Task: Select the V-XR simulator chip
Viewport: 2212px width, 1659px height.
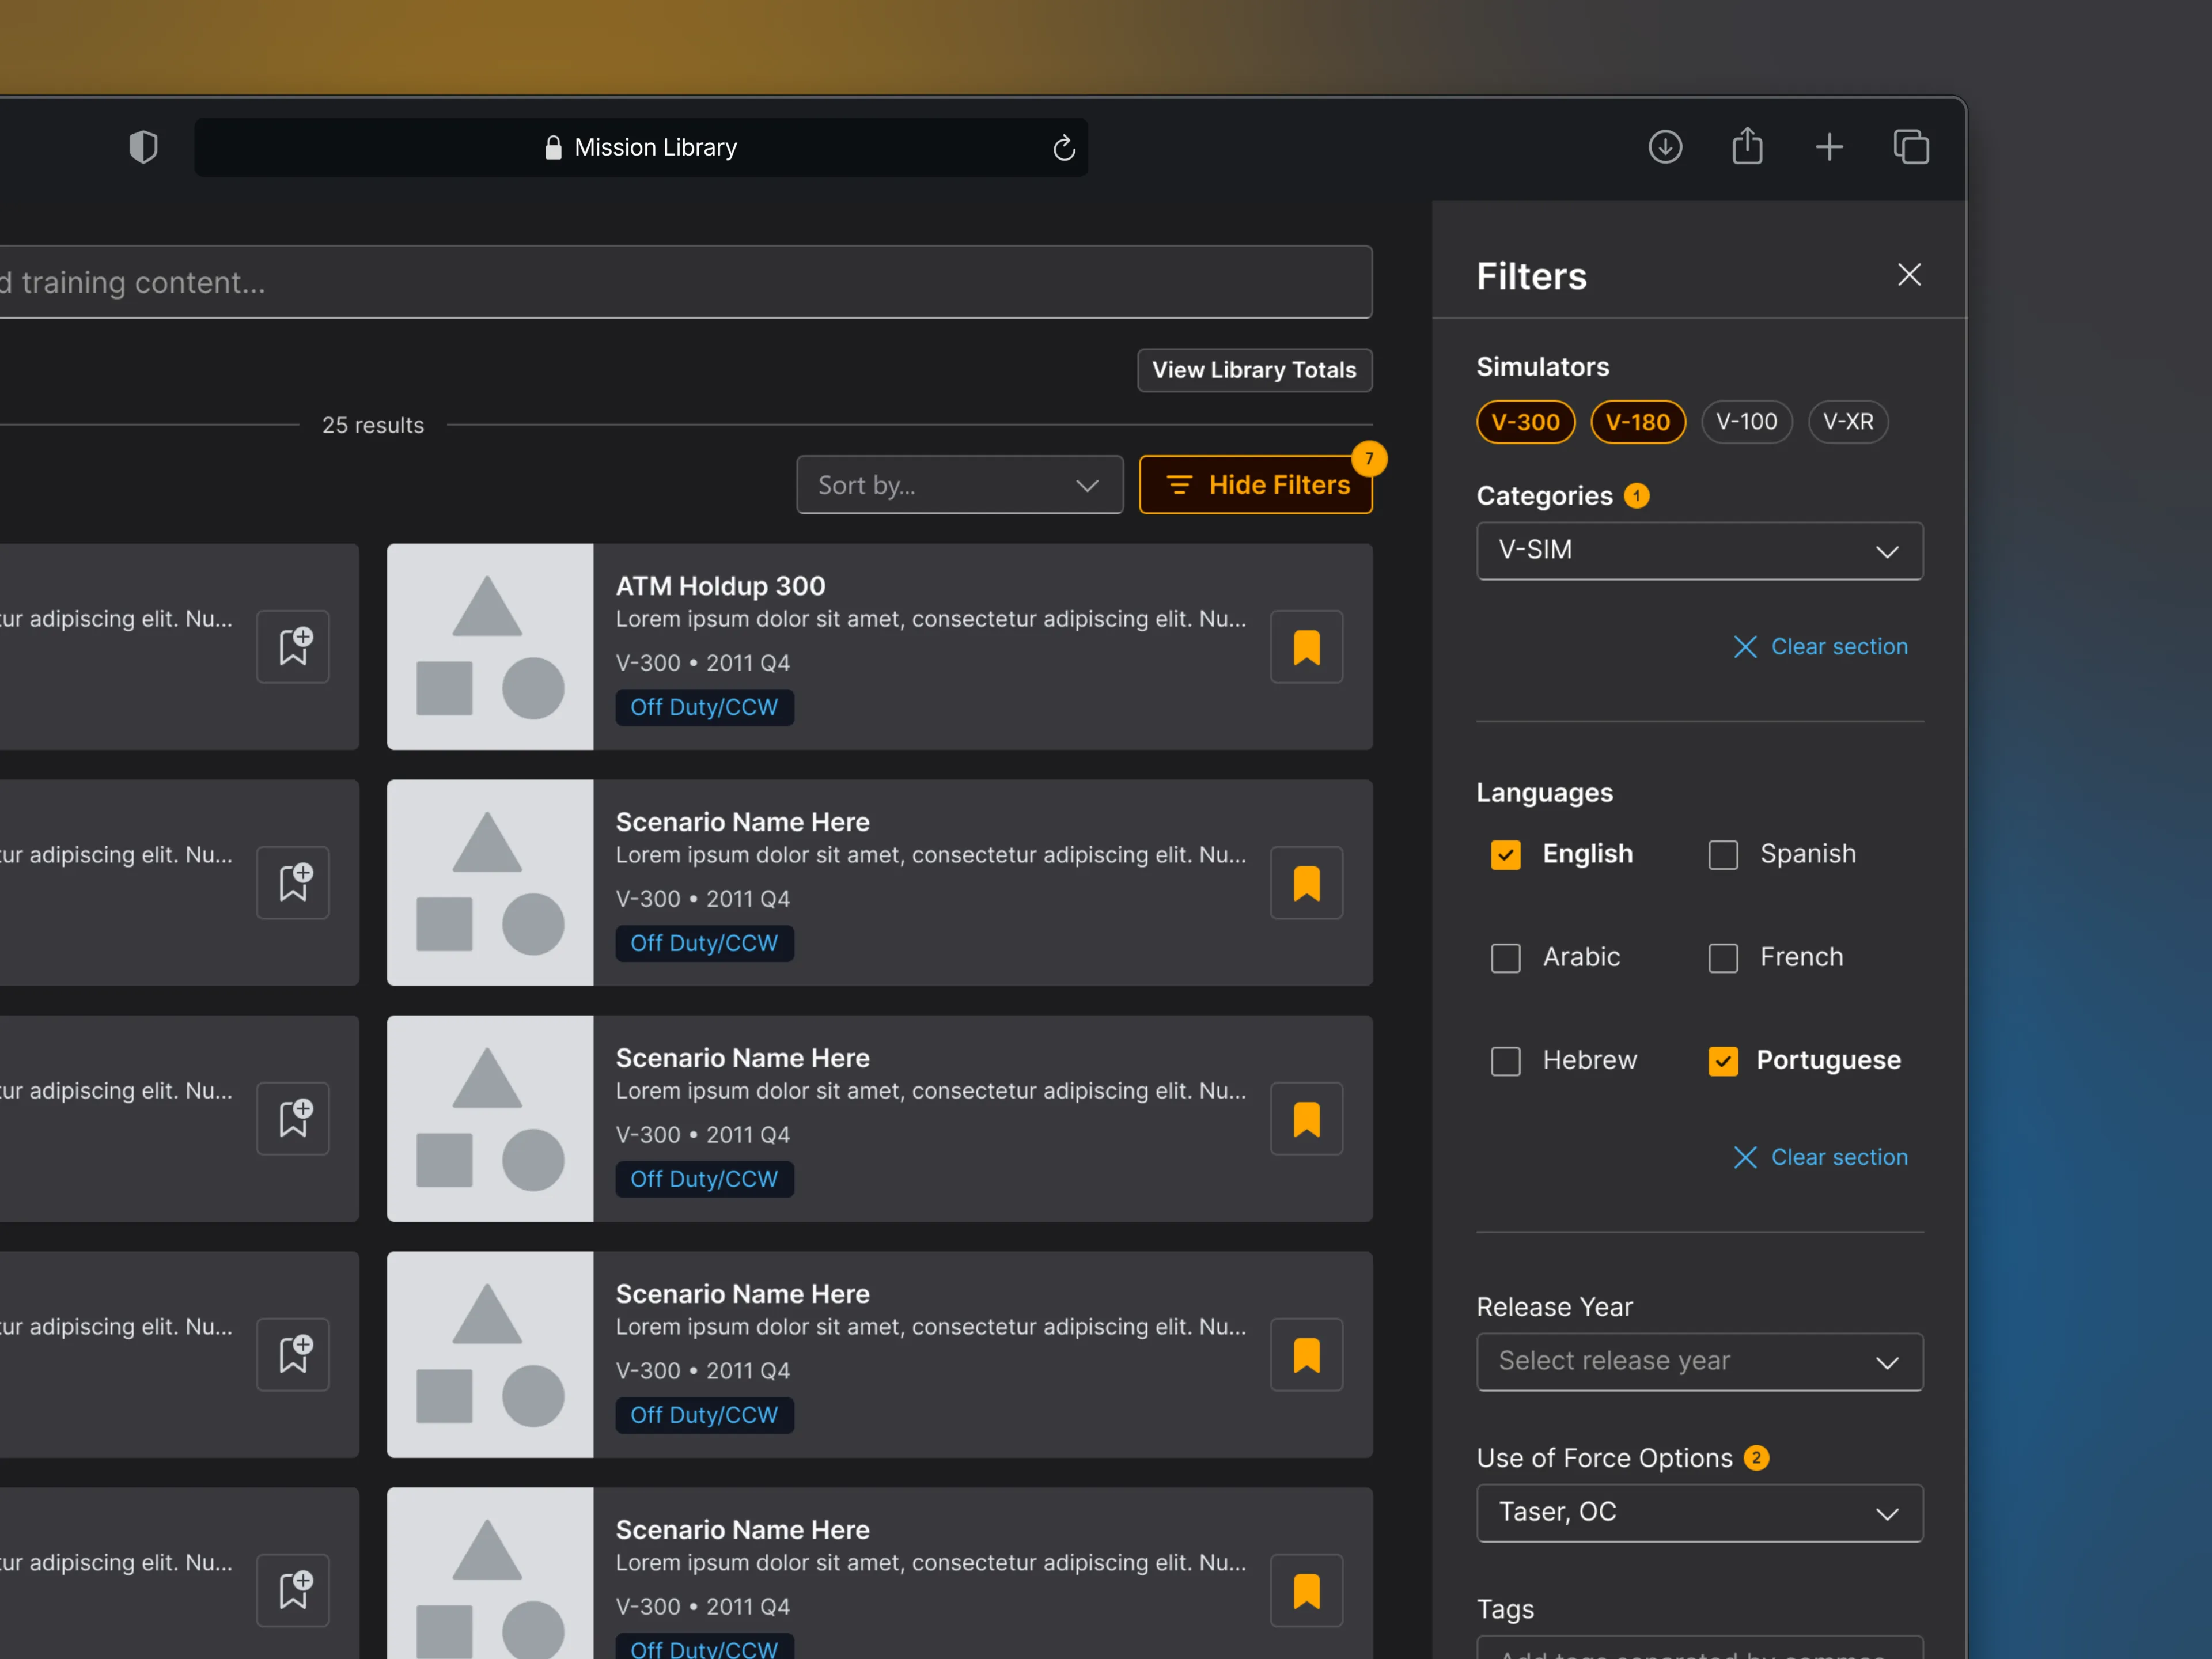Action: pyautogui.click(x=1848, y=422)
